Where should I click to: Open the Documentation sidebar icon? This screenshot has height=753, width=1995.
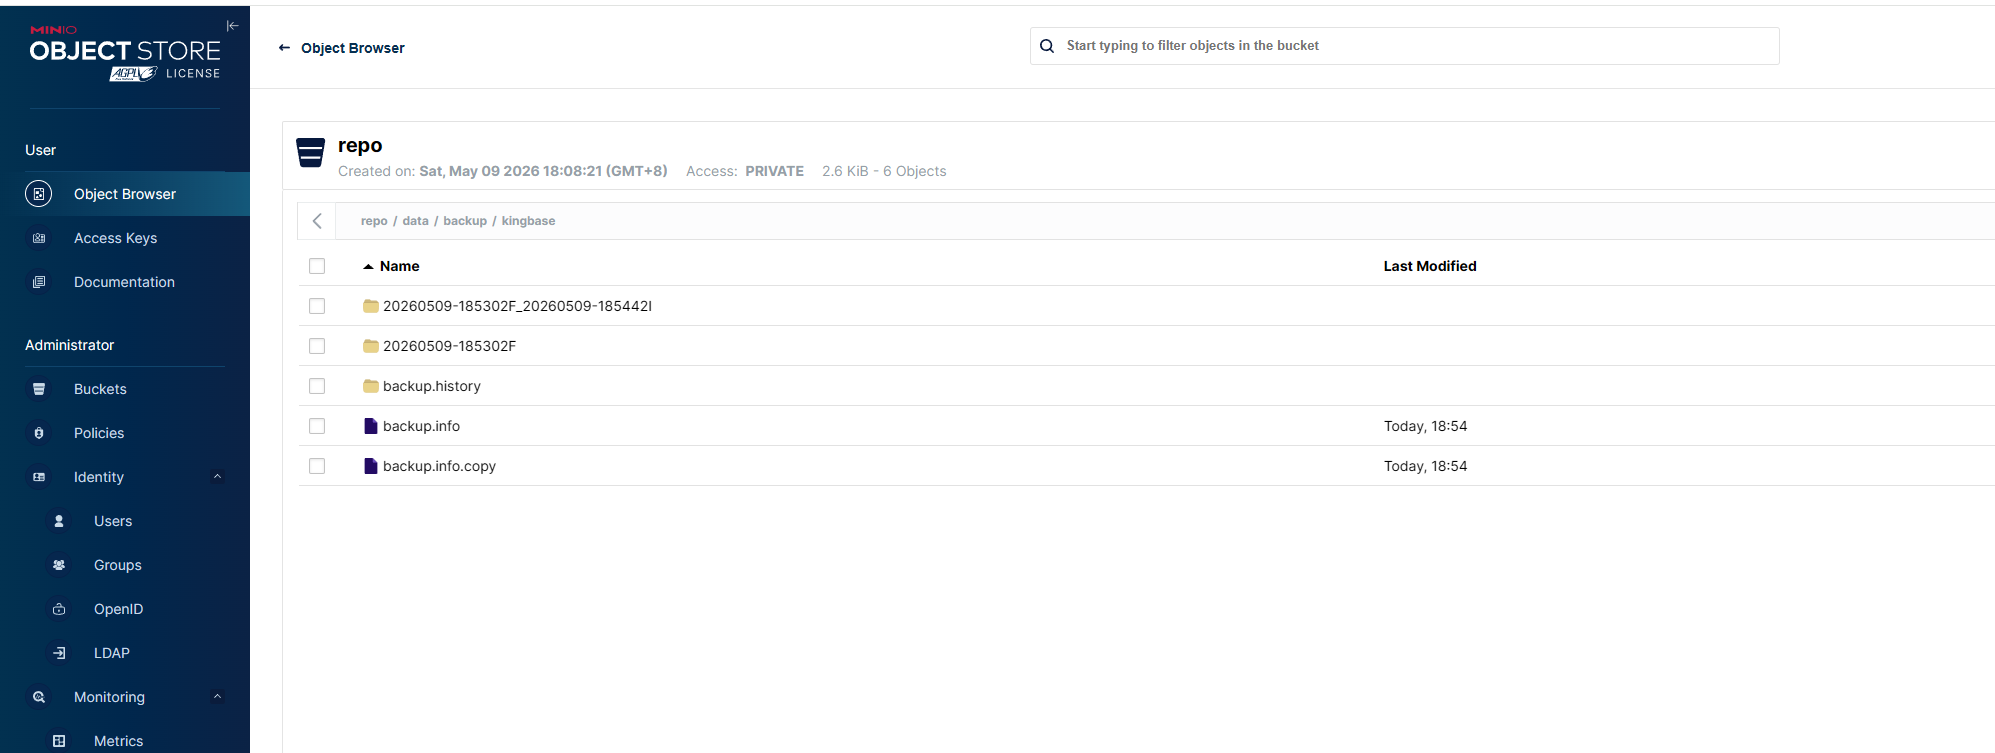[39, 282]
